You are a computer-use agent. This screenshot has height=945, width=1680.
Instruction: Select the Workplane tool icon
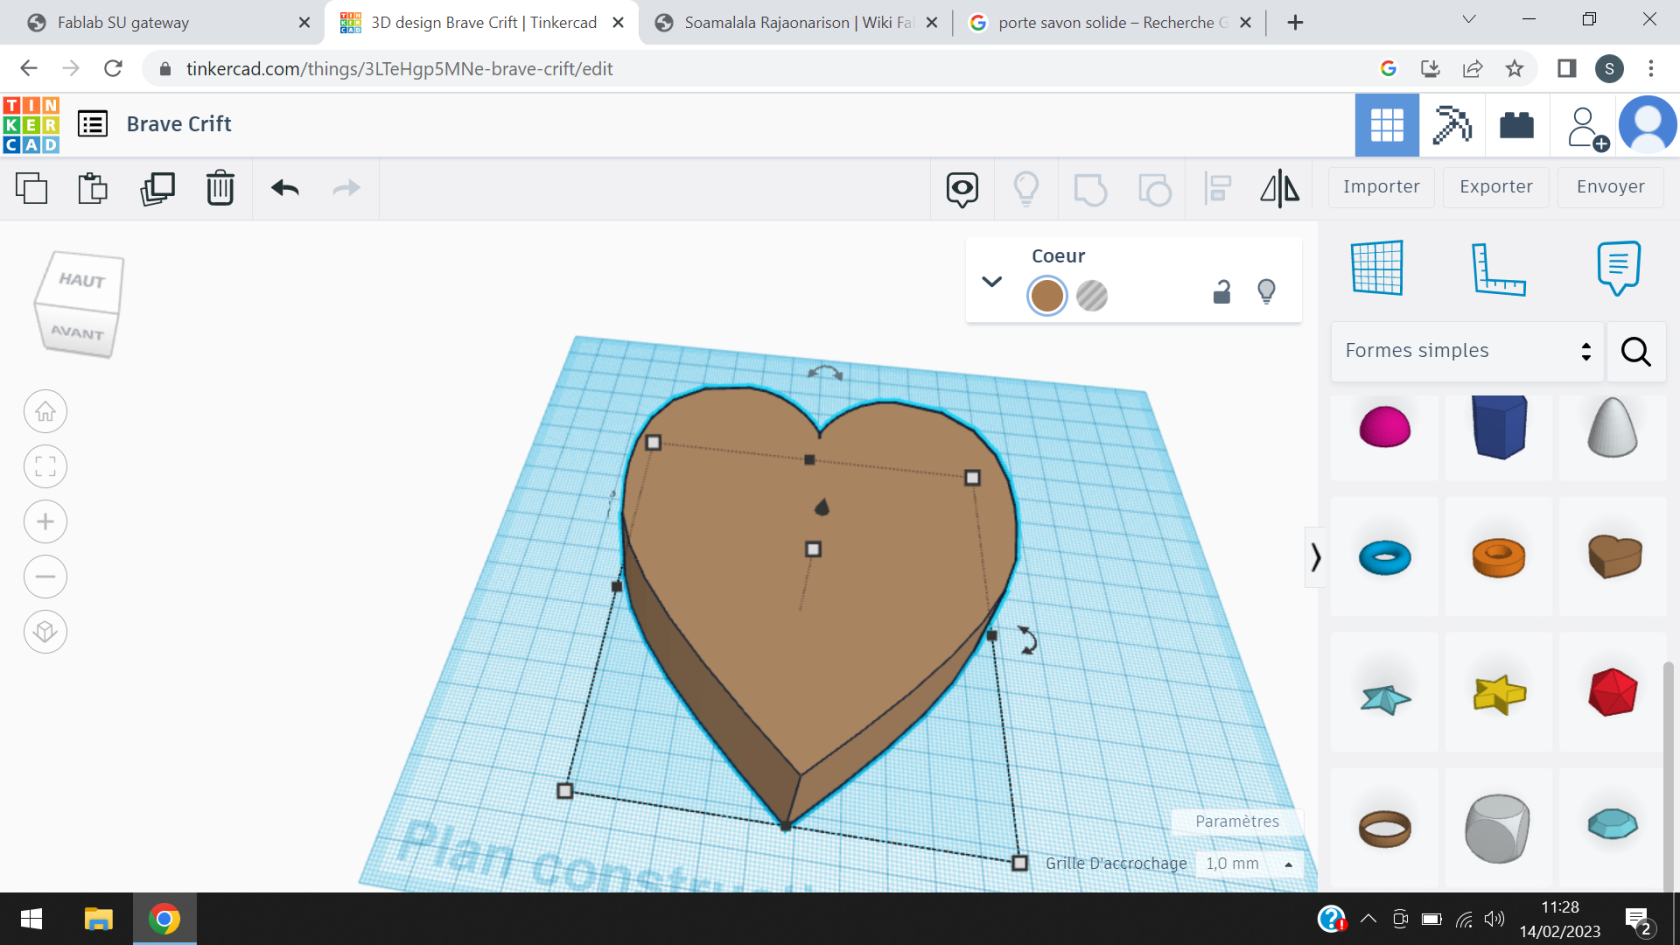(x=1377, y=267)
